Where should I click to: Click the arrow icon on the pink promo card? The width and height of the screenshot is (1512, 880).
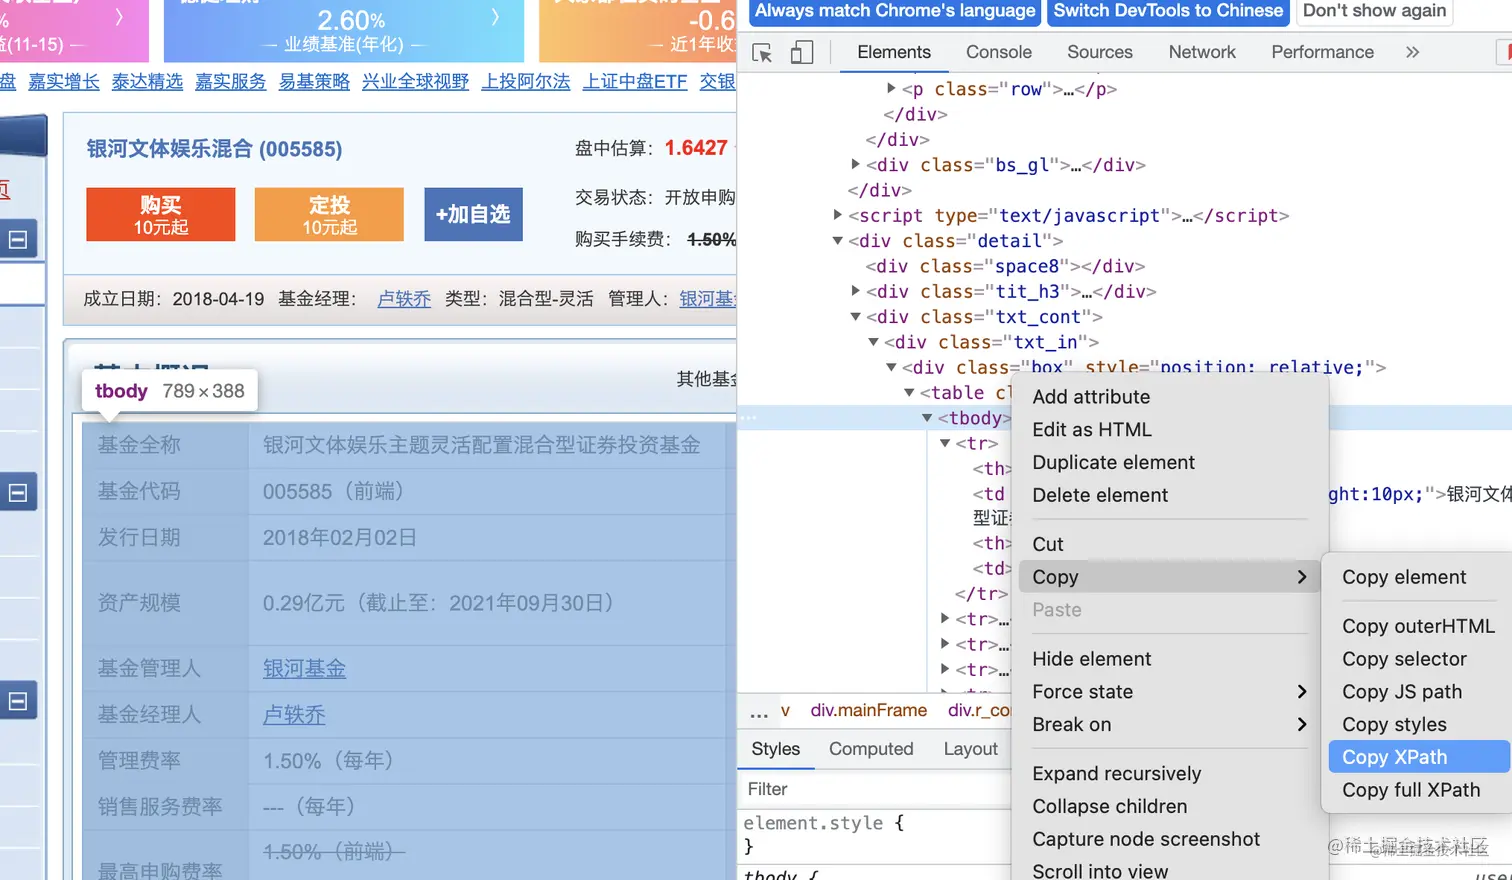point(122,15)
